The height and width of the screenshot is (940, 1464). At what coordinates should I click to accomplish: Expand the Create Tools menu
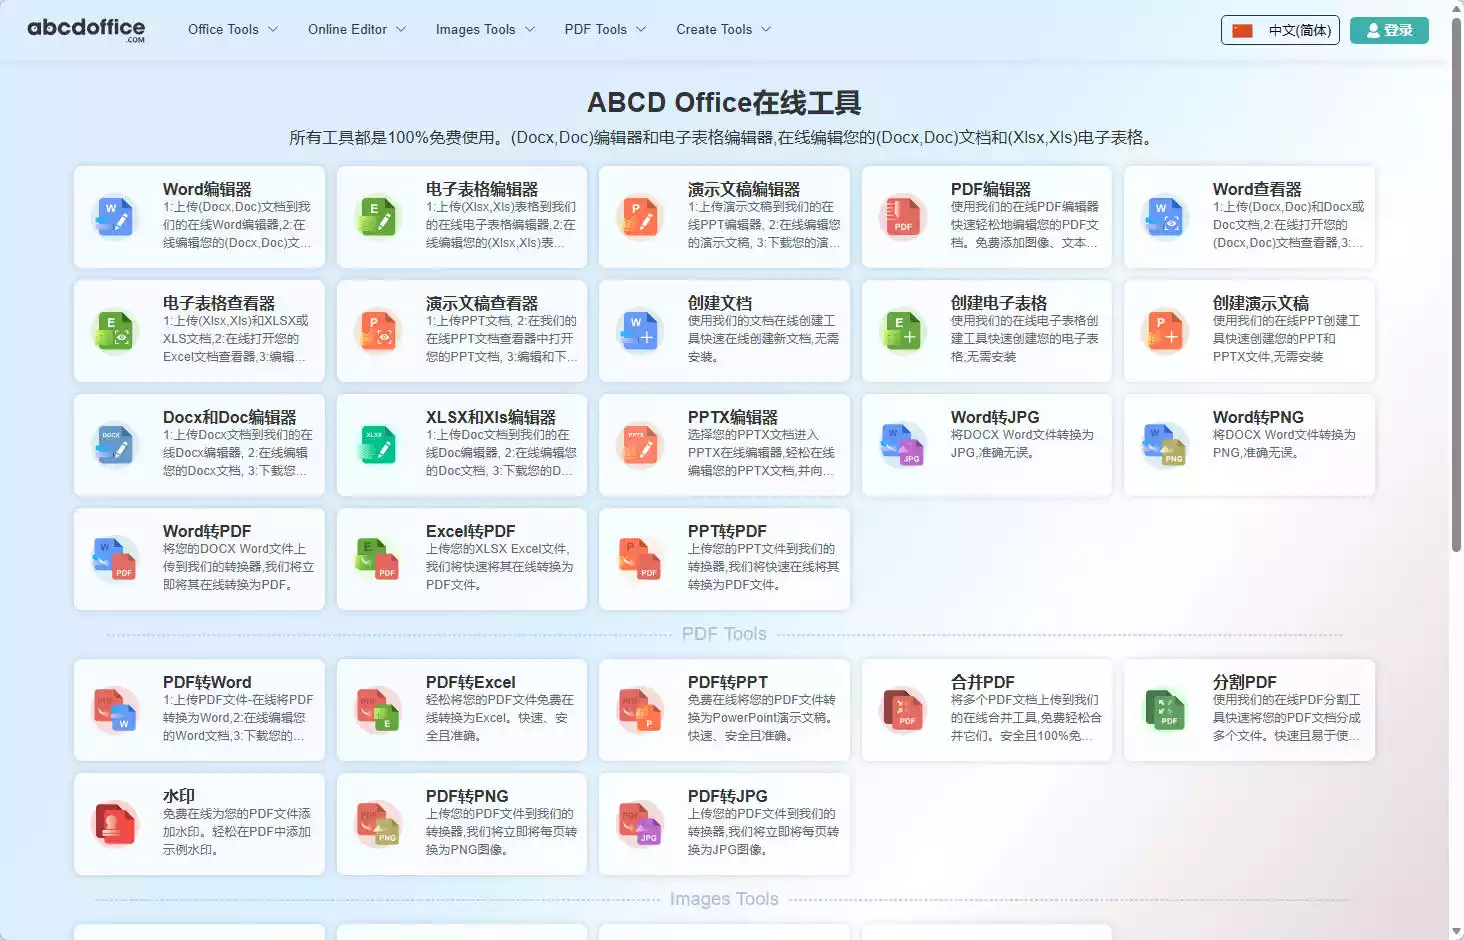[724, 29]
